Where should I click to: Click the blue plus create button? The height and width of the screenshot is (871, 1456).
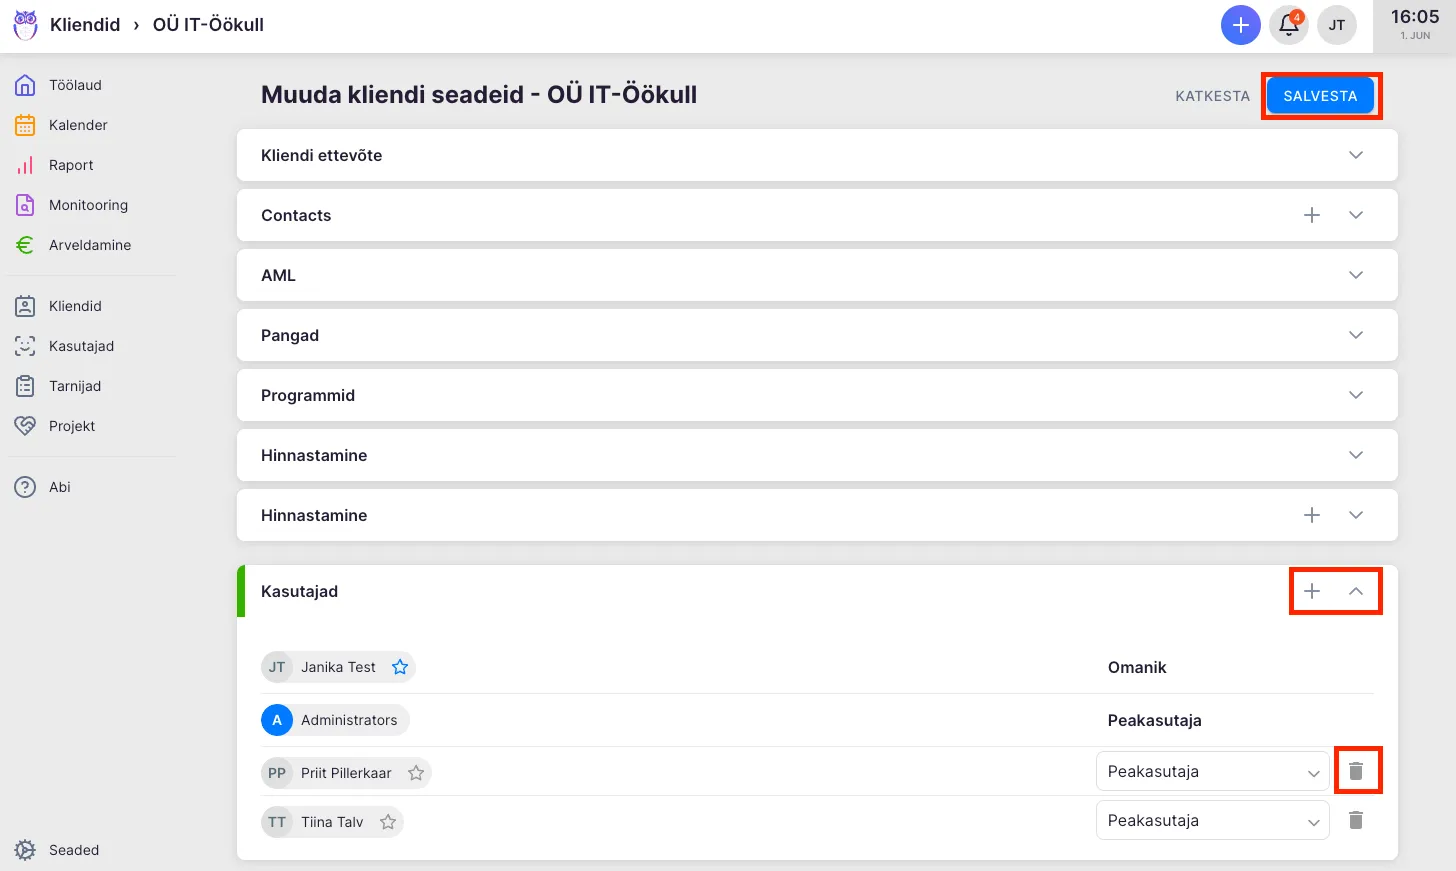pos(1240,25)
